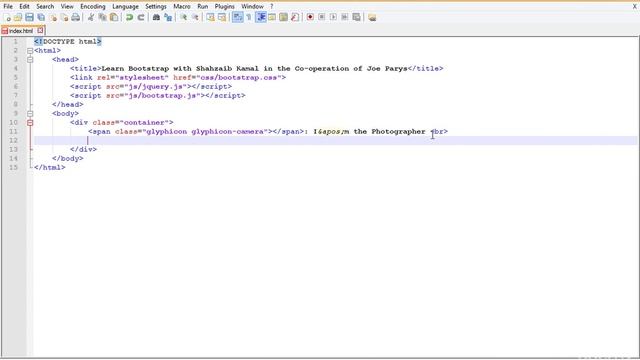The height and width of the screenshot is (360, 640).
Task: Toggle Show All Characters pilcrow icon
Action: click(x=249, y=17)
